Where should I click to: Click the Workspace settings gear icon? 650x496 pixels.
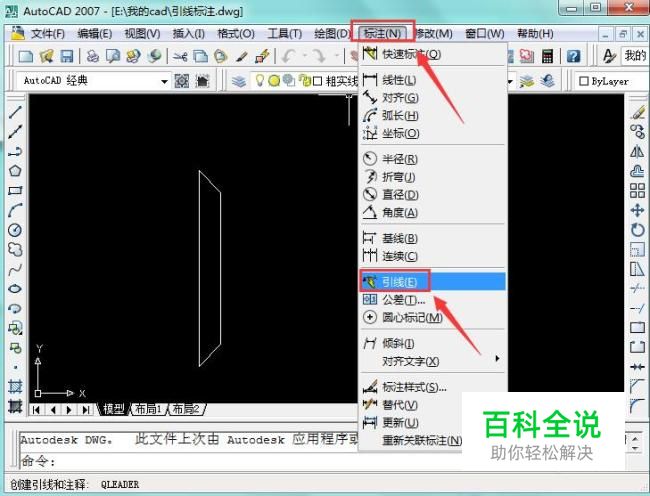(182, 81)
